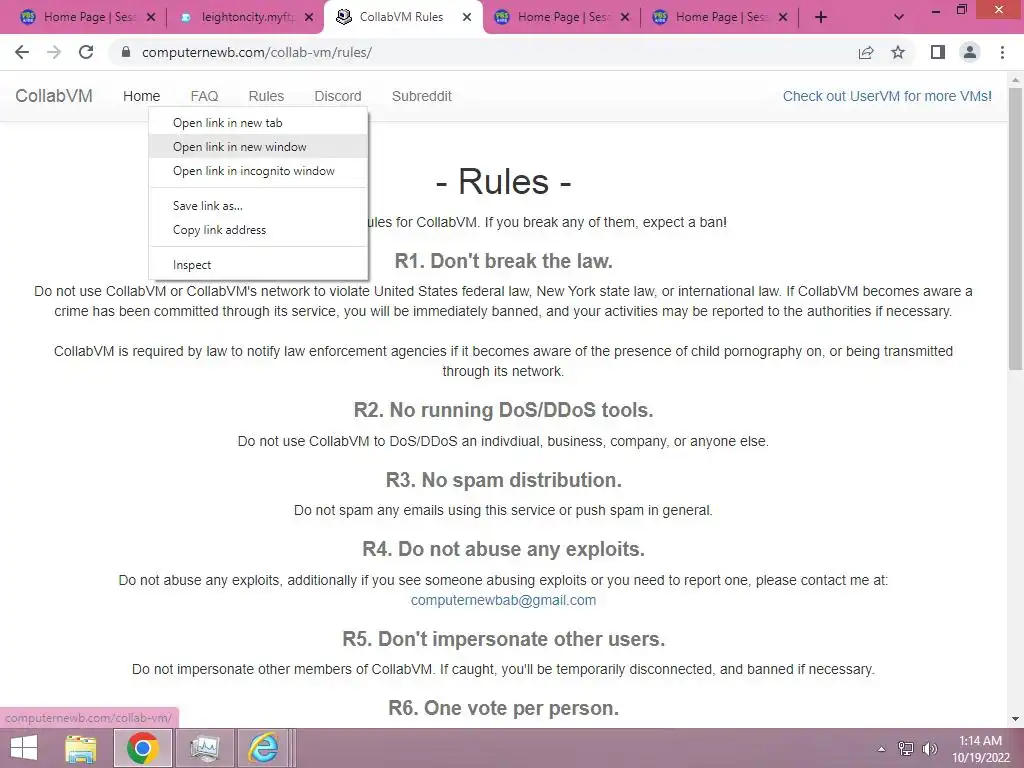
Task: Click the R4. Do not abuse any exploits heading
Action: click(x=504, y=549)
